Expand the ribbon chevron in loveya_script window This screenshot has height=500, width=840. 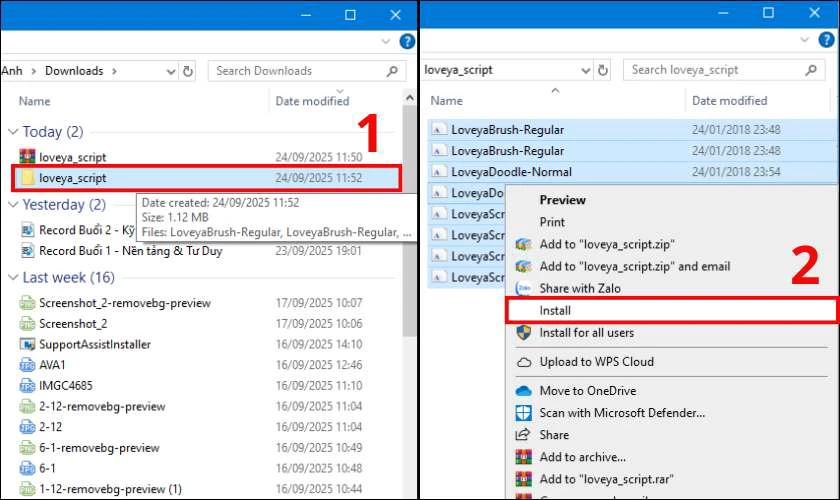pos(805,40)
